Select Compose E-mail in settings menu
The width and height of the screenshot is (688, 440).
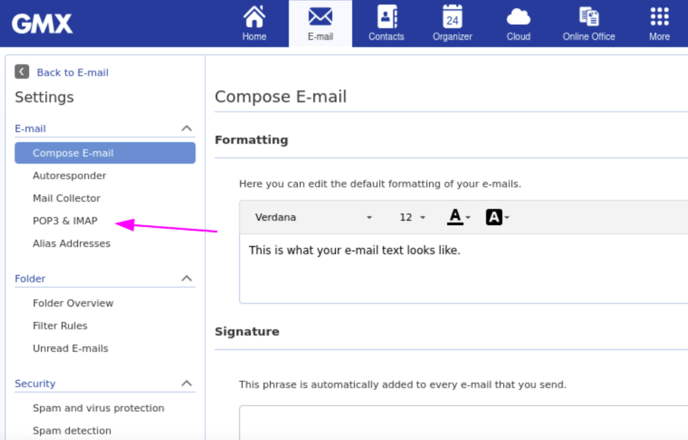(105, 153)
